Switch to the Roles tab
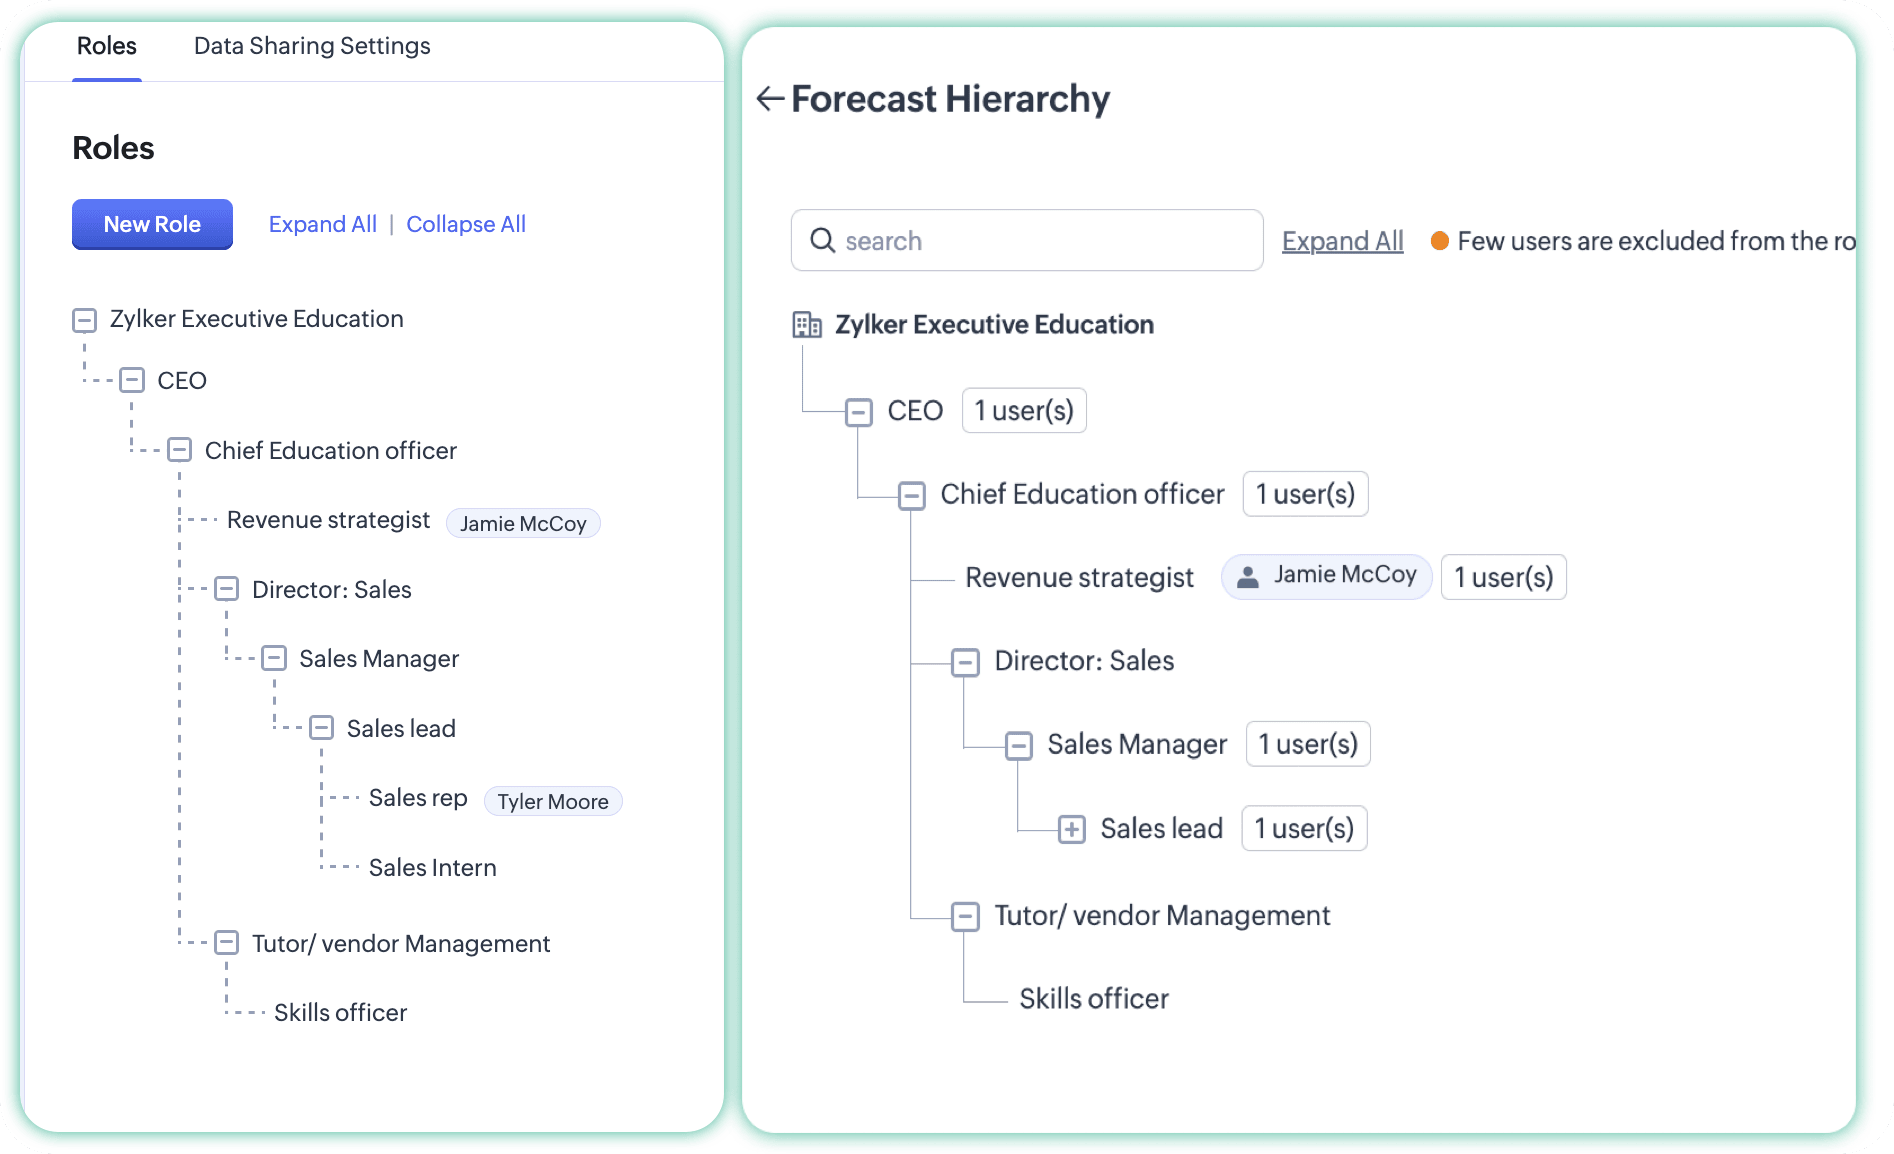This screenshot has height=1154, width=1894. pos(107,46)
